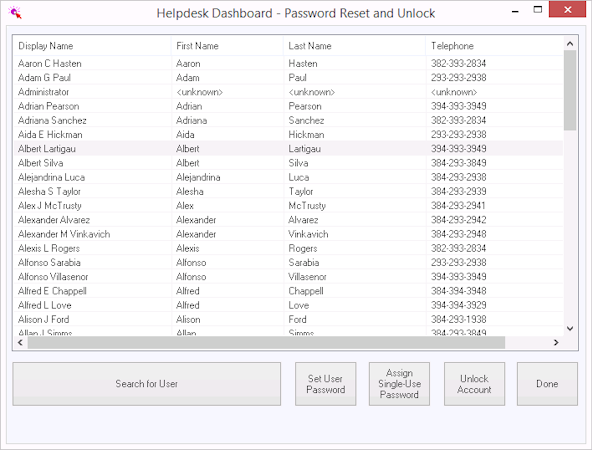Click the Done button
Viewport: 592px width, 450px height.
(x=547, y=384)
